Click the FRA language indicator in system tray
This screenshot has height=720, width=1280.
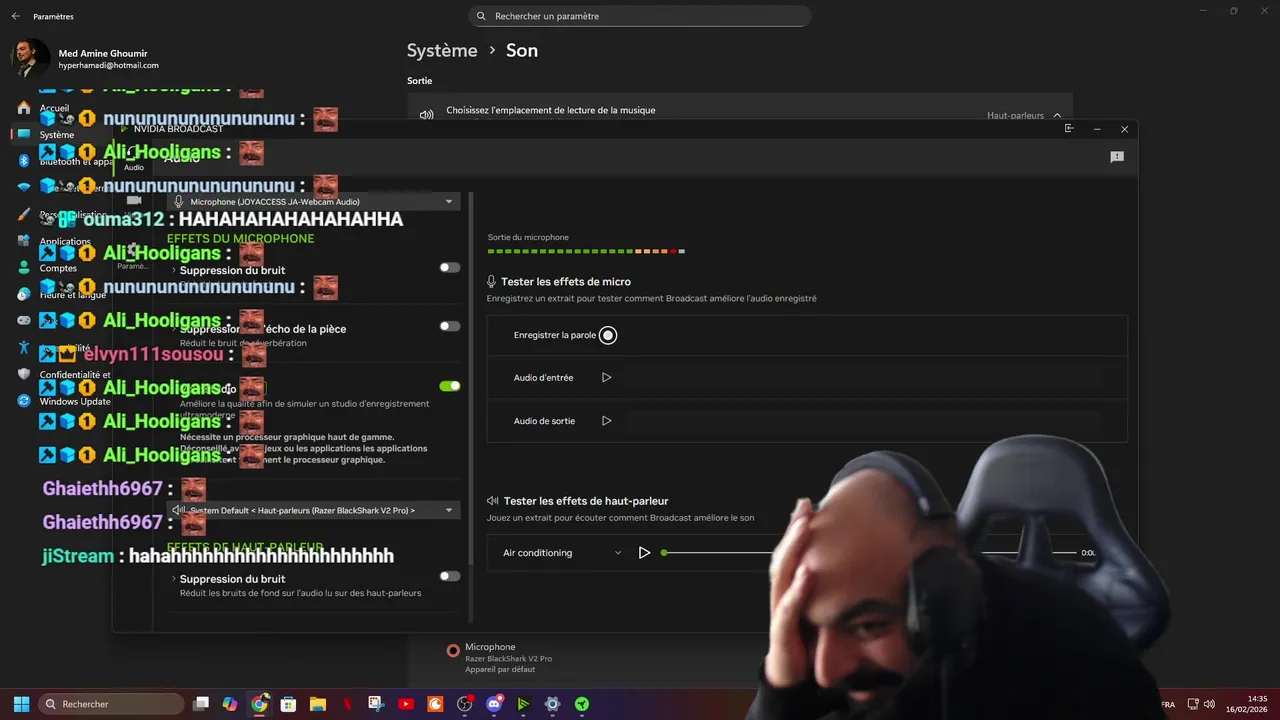(1168, 704)
